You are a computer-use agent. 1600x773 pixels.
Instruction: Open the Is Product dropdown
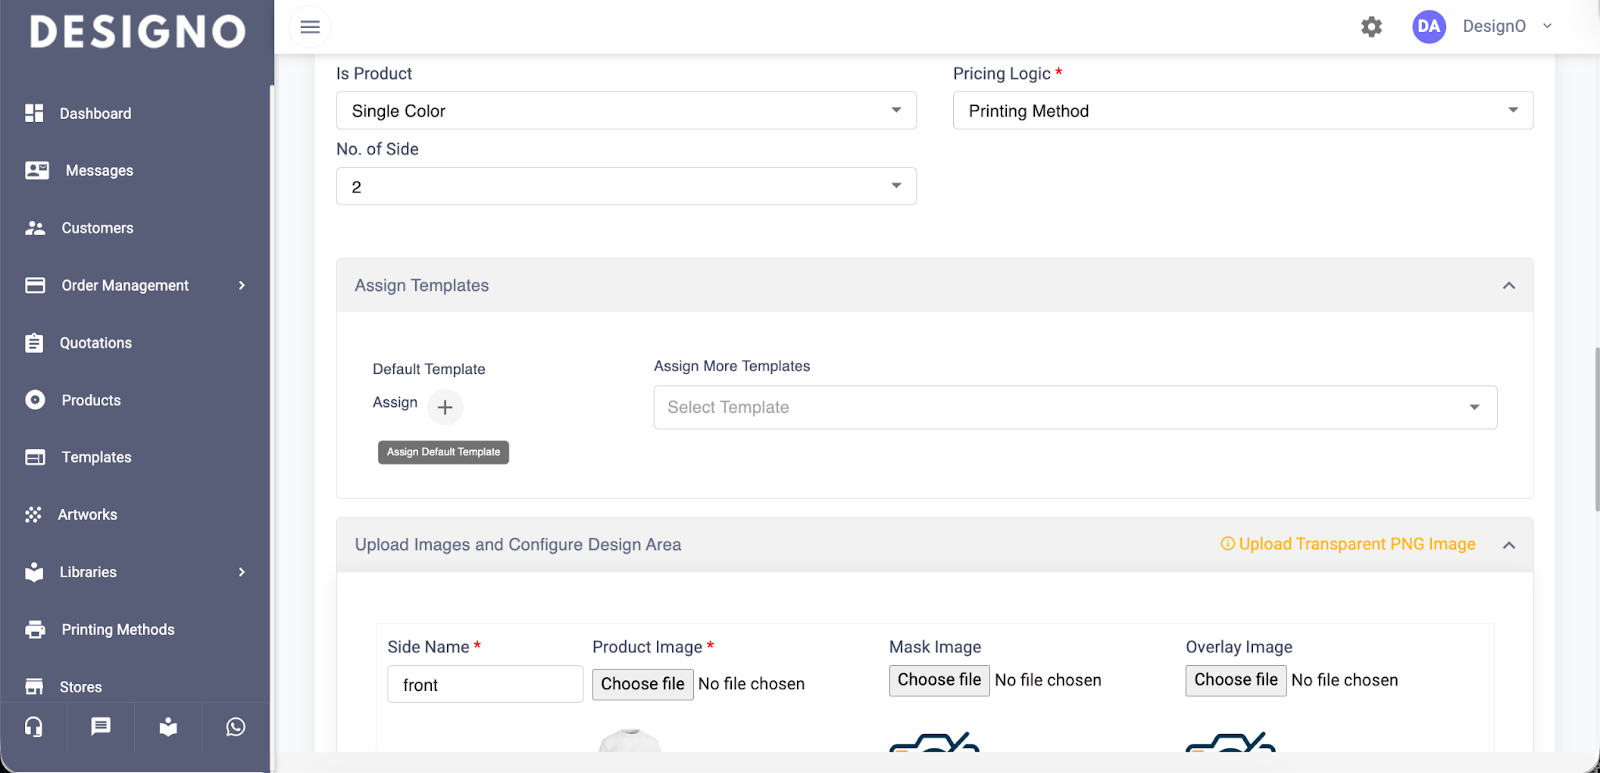click(x=626, y=111)
